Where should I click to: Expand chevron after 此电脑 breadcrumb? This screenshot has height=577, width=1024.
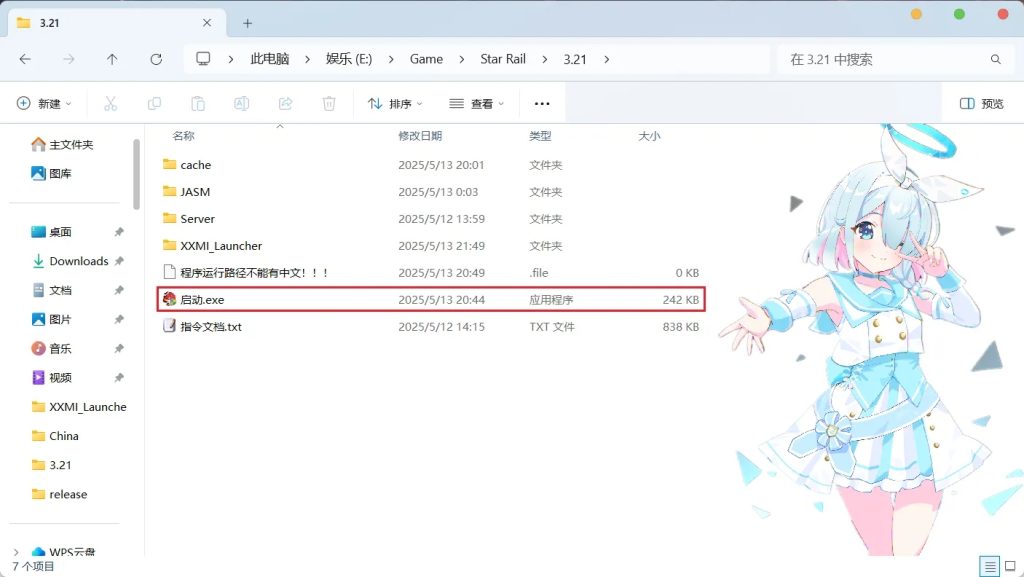(307, 59)
